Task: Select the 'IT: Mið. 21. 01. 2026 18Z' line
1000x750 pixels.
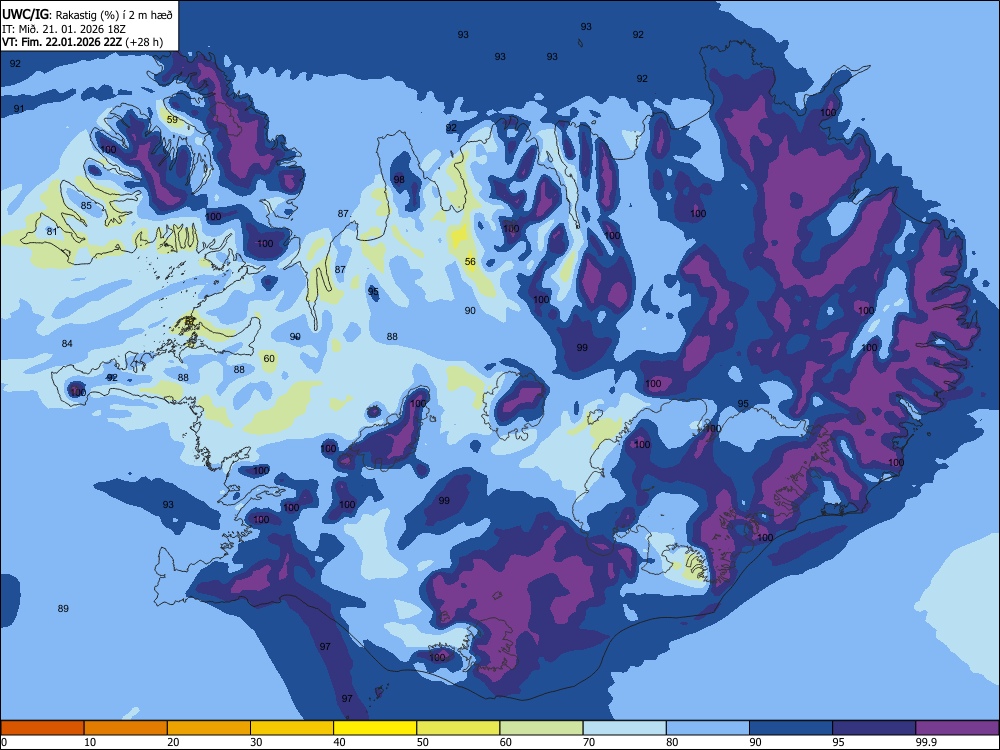Action: 64,29
